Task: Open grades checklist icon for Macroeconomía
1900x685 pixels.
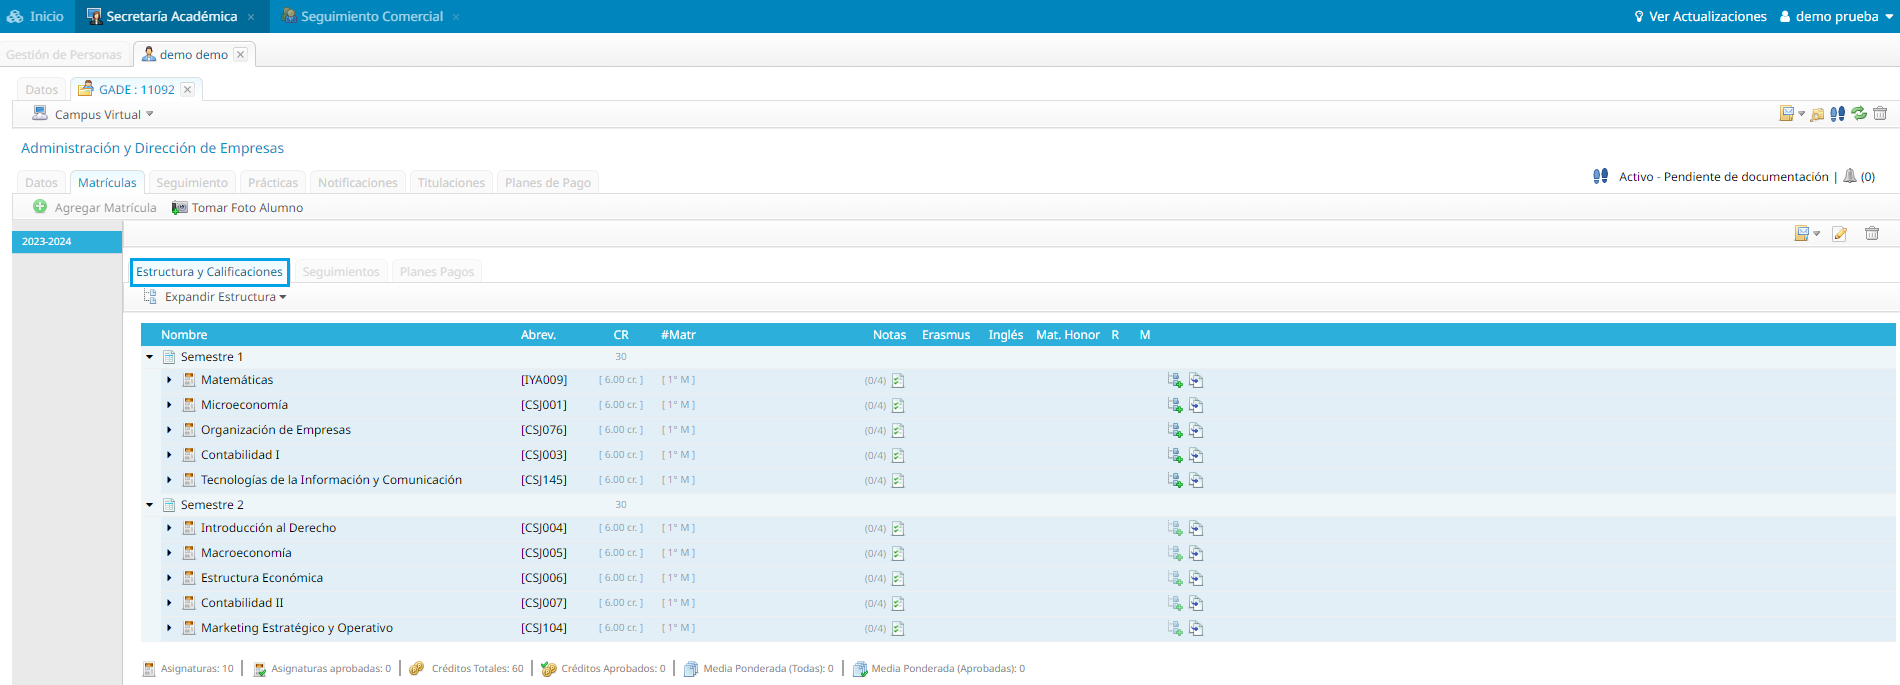Action: (898, 554)
